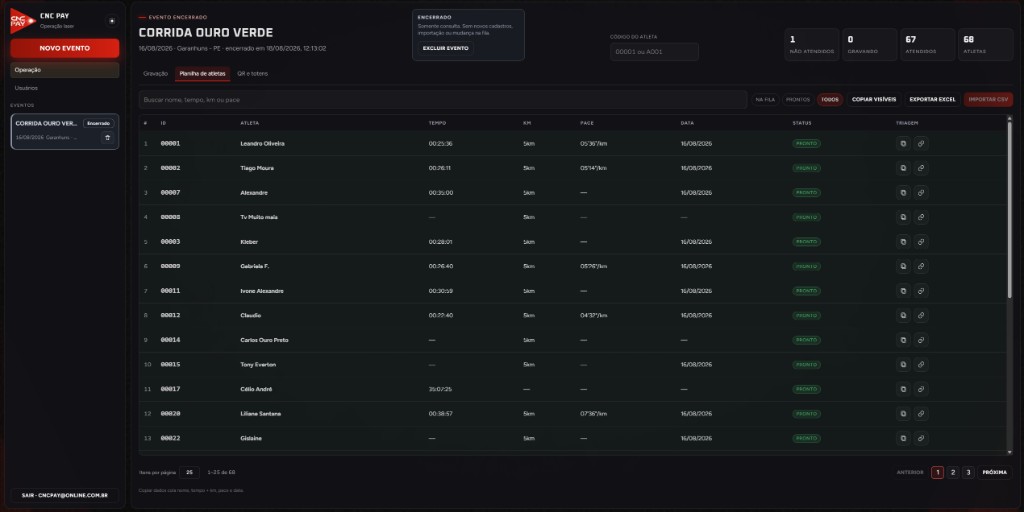This screenshot has height=512, width=1024.
Task: Click the link icon for Tv Muito mais
Action: coord(921,217)
